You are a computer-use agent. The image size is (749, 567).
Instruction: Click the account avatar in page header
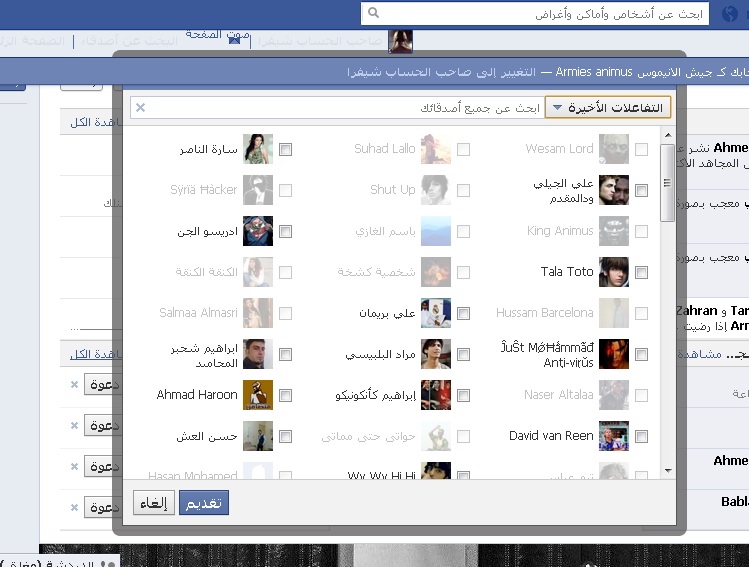click(400, 41)
